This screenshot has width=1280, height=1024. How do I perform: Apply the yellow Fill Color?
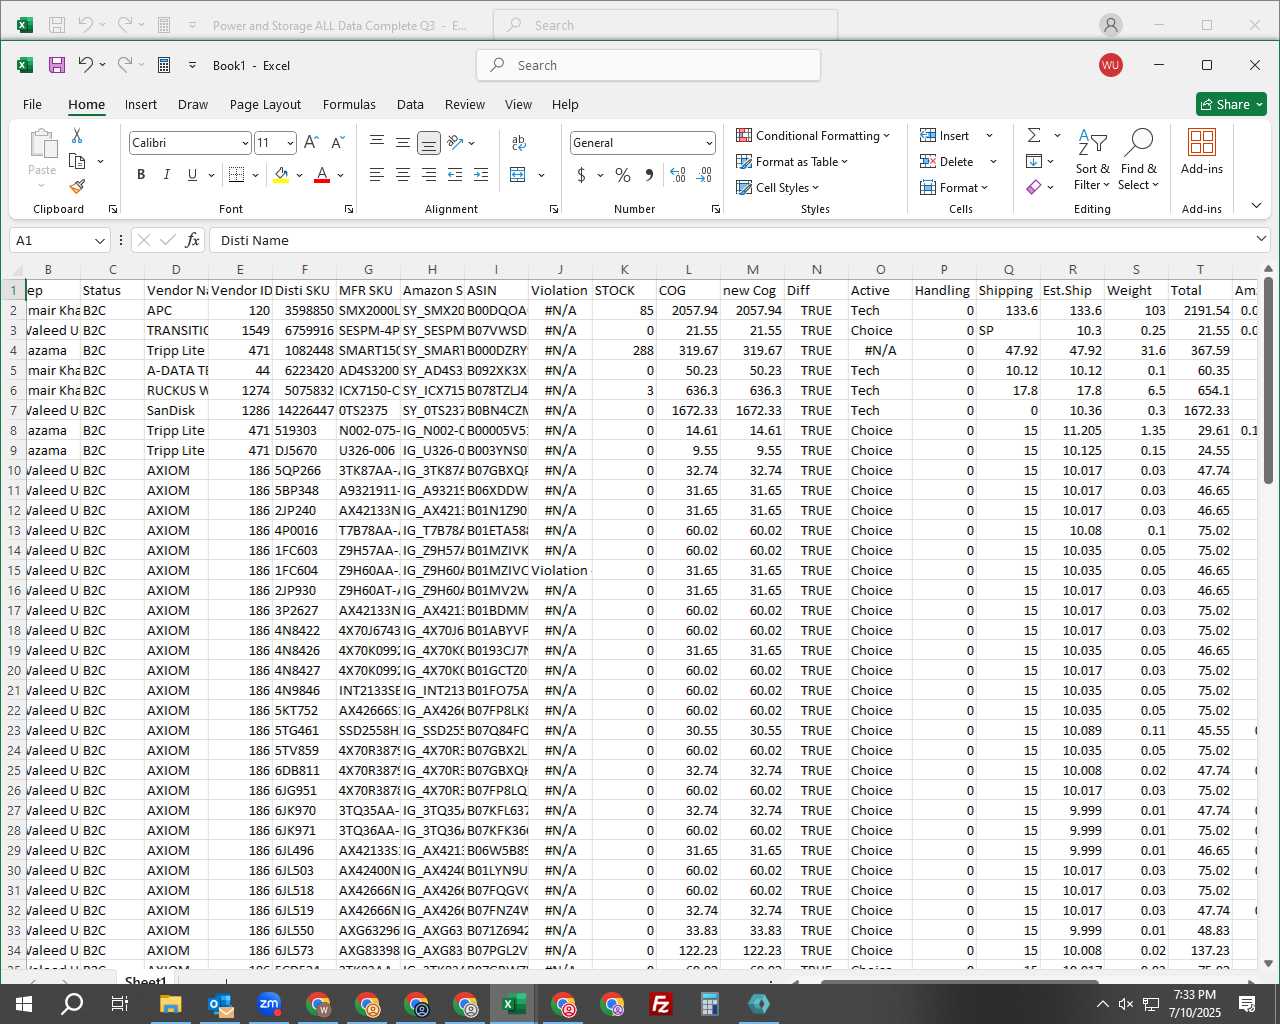tap(281, 175)
